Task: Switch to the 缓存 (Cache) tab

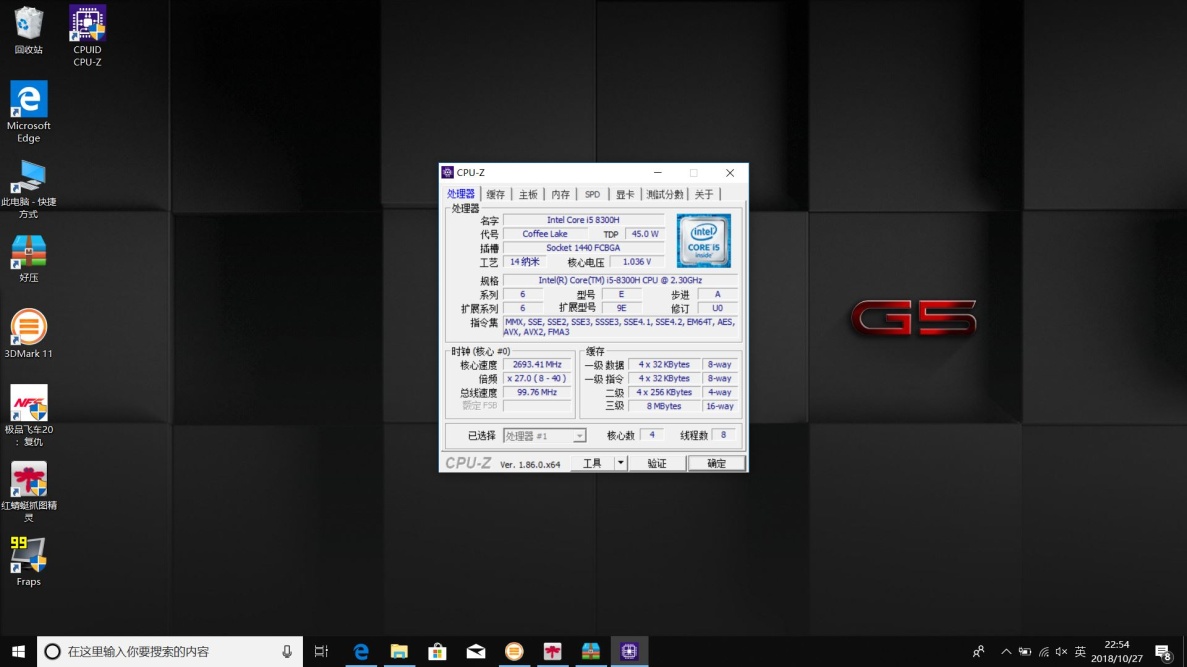Action: click(x=496, y=194)
